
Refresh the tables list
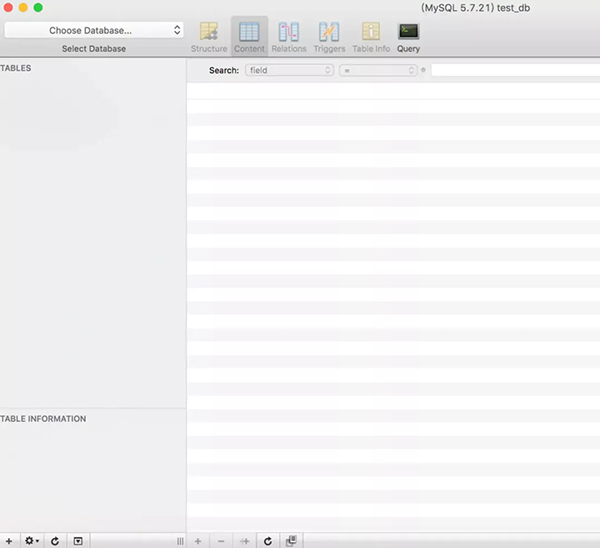(x=55, y=541)
